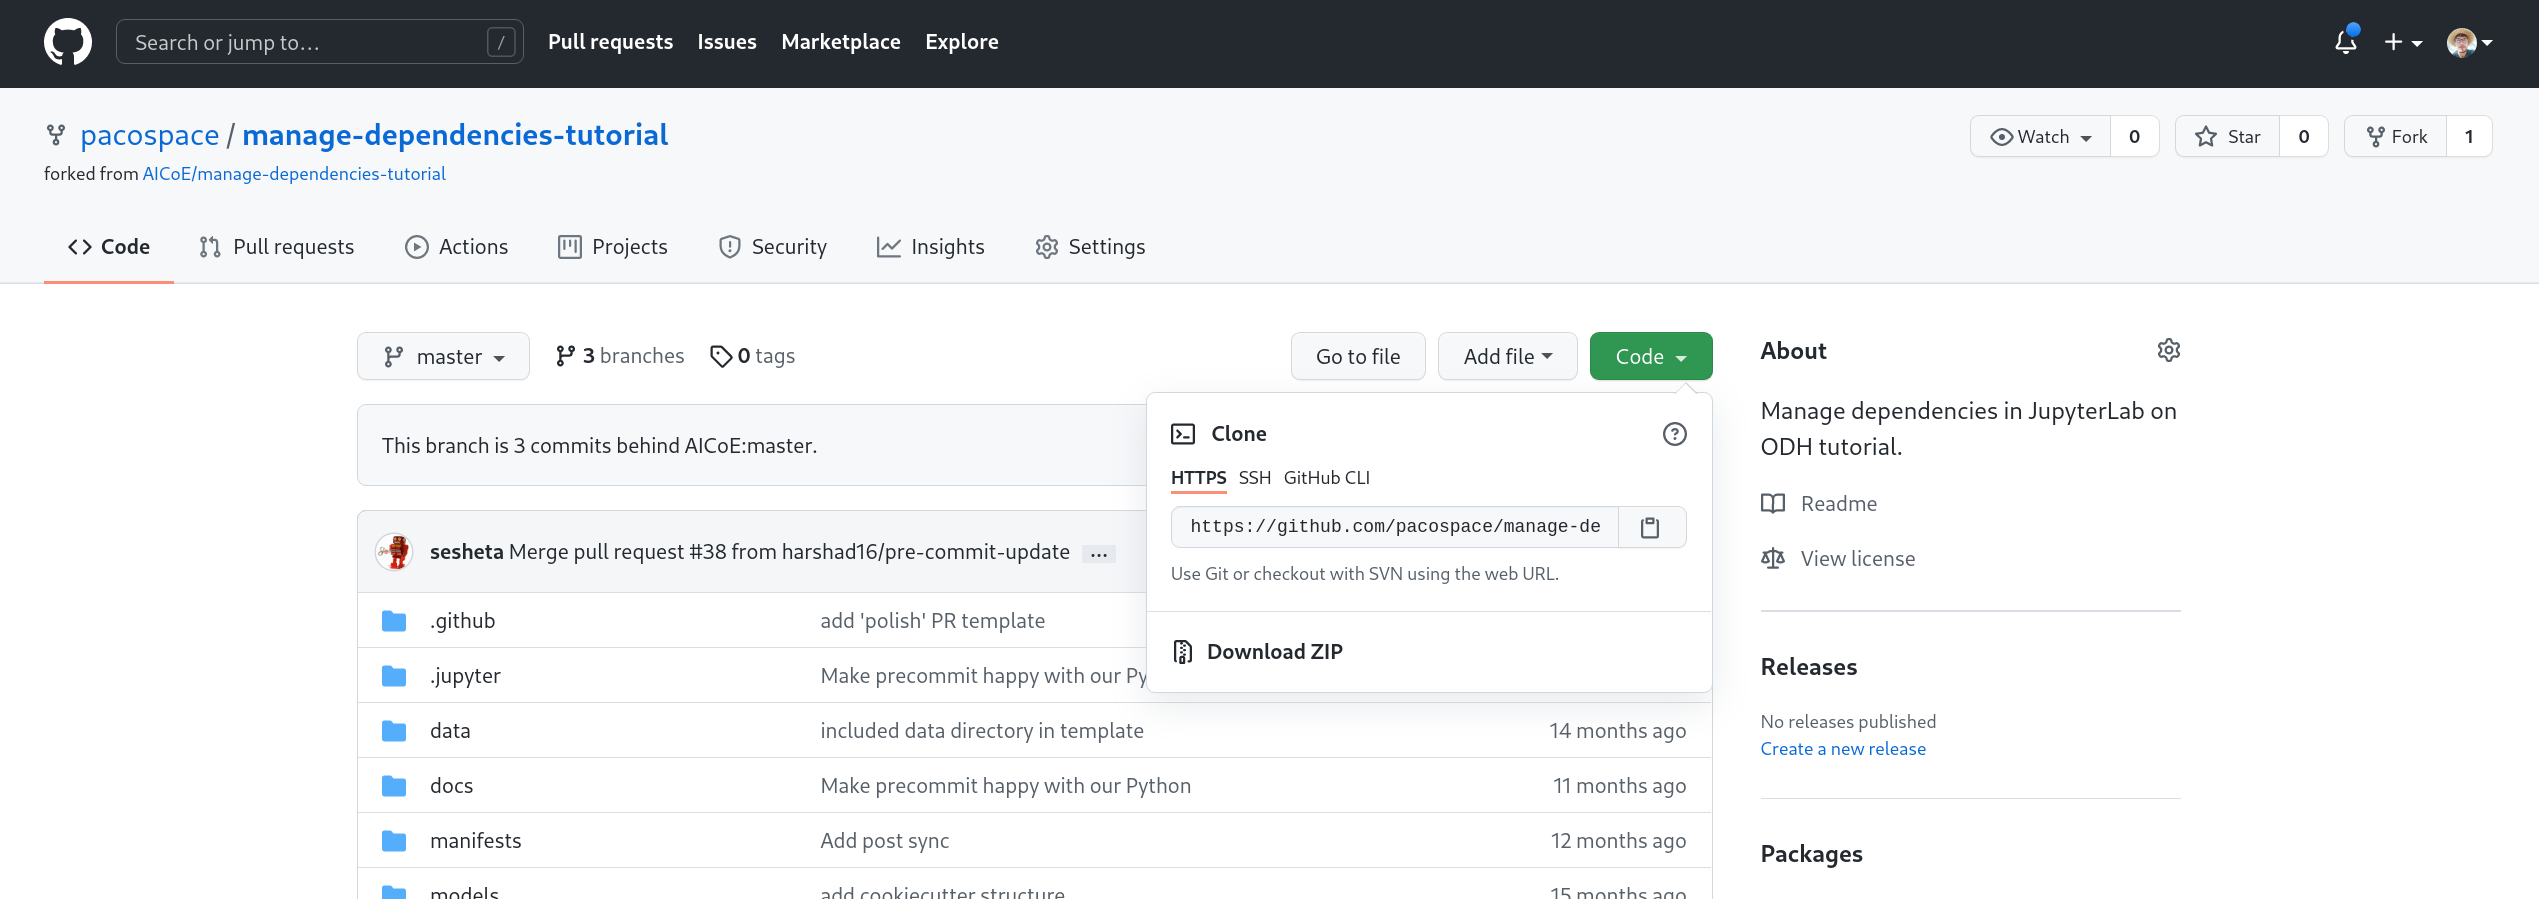This screenshot has height=899, width=2539.
Task: Open the sesheta author link
Action: point(467,552)
